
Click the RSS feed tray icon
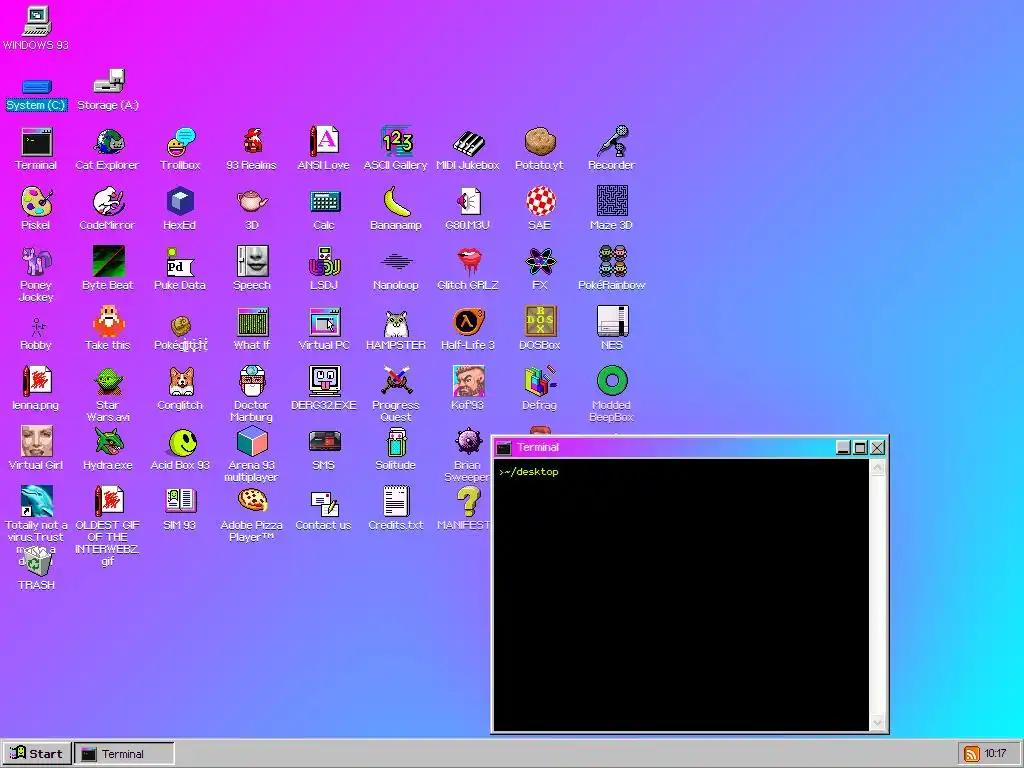pyautogui.click(x=972, y=754)
